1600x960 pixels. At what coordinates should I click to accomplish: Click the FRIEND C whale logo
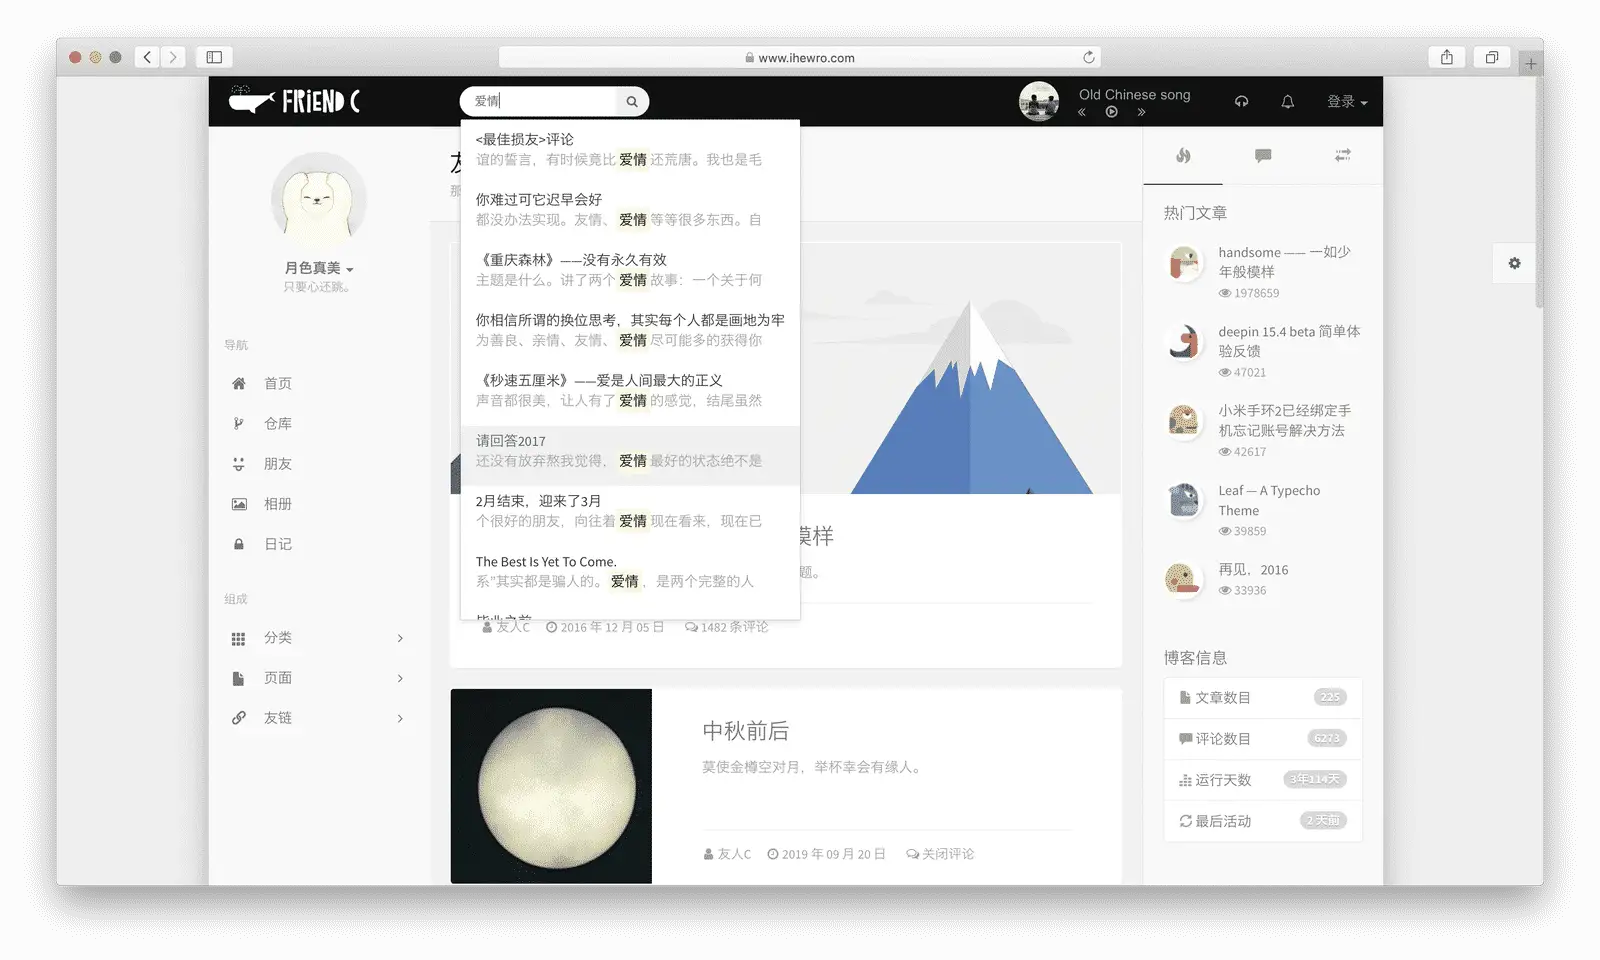pyautogui.click(x=295, y=101)
